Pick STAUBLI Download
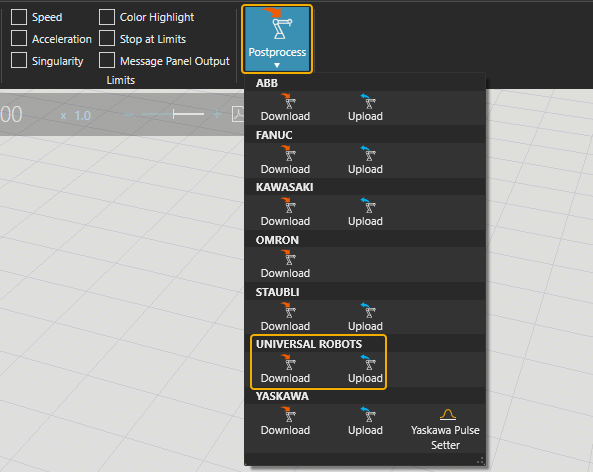Viewport: 593px width, 472px height. [285, 317]
